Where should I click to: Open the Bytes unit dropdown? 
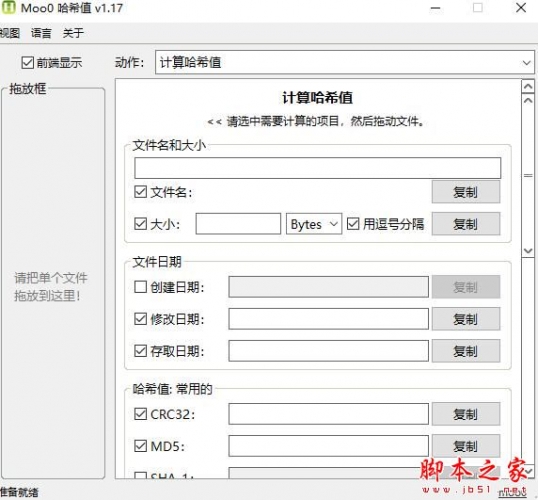click(314, 224)
